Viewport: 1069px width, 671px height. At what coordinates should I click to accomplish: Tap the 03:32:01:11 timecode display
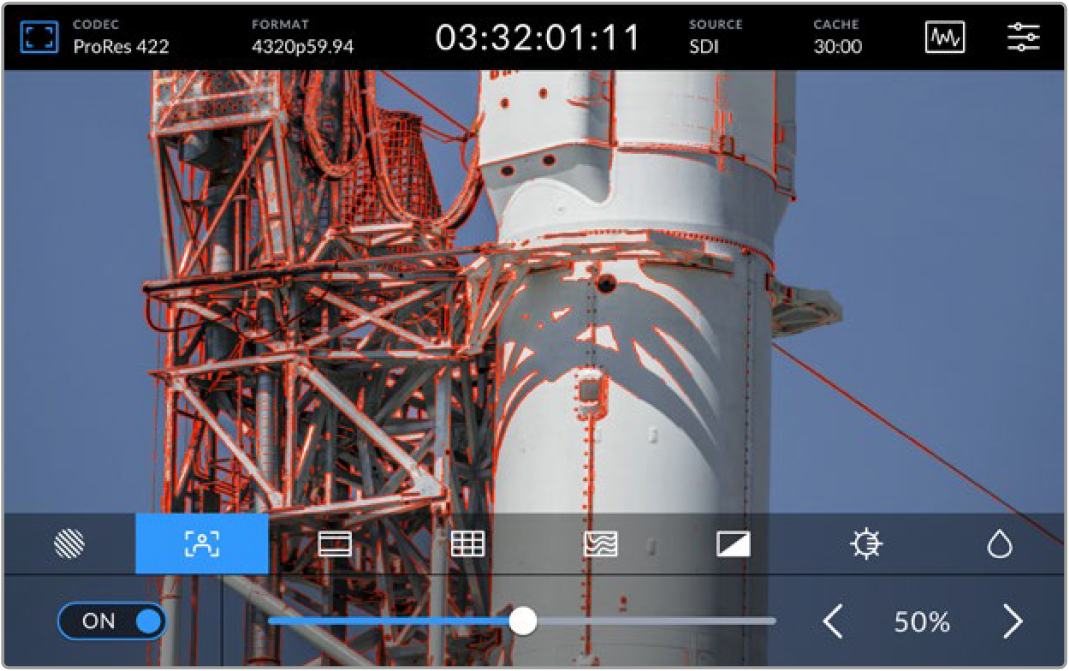538,38
